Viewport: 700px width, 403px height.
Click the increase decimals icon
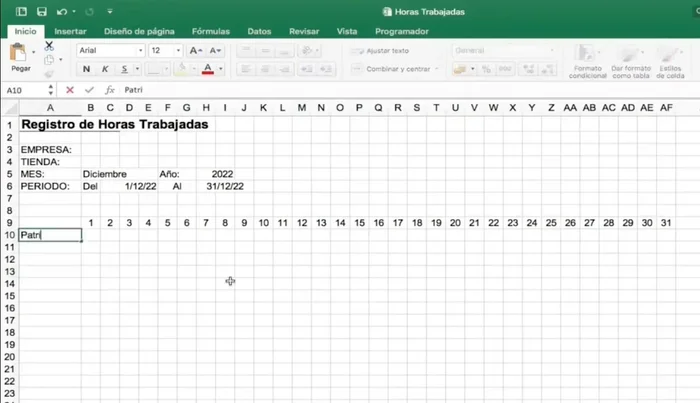[529, 69]
